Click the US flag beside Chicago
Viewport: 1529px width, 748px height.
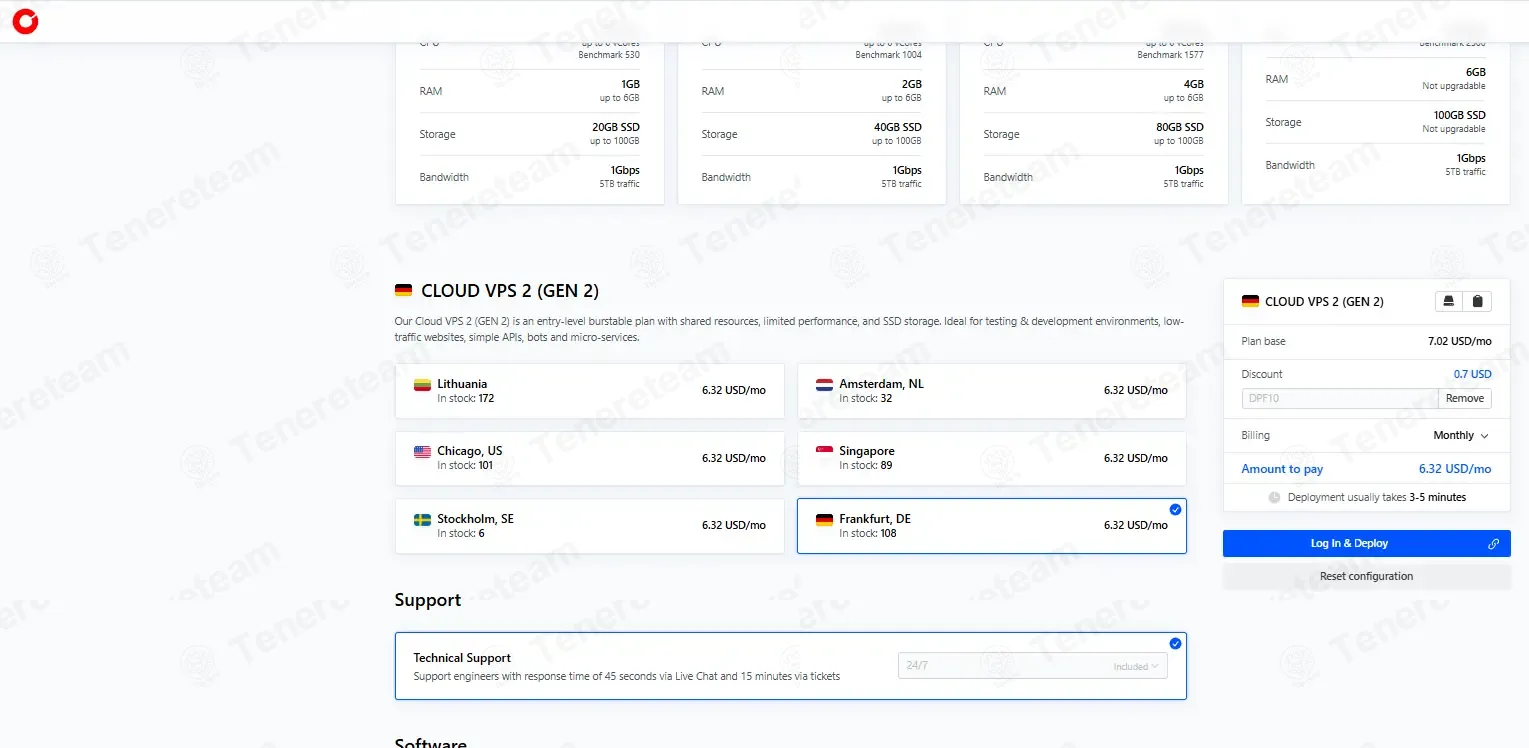(x=422, y=452)
